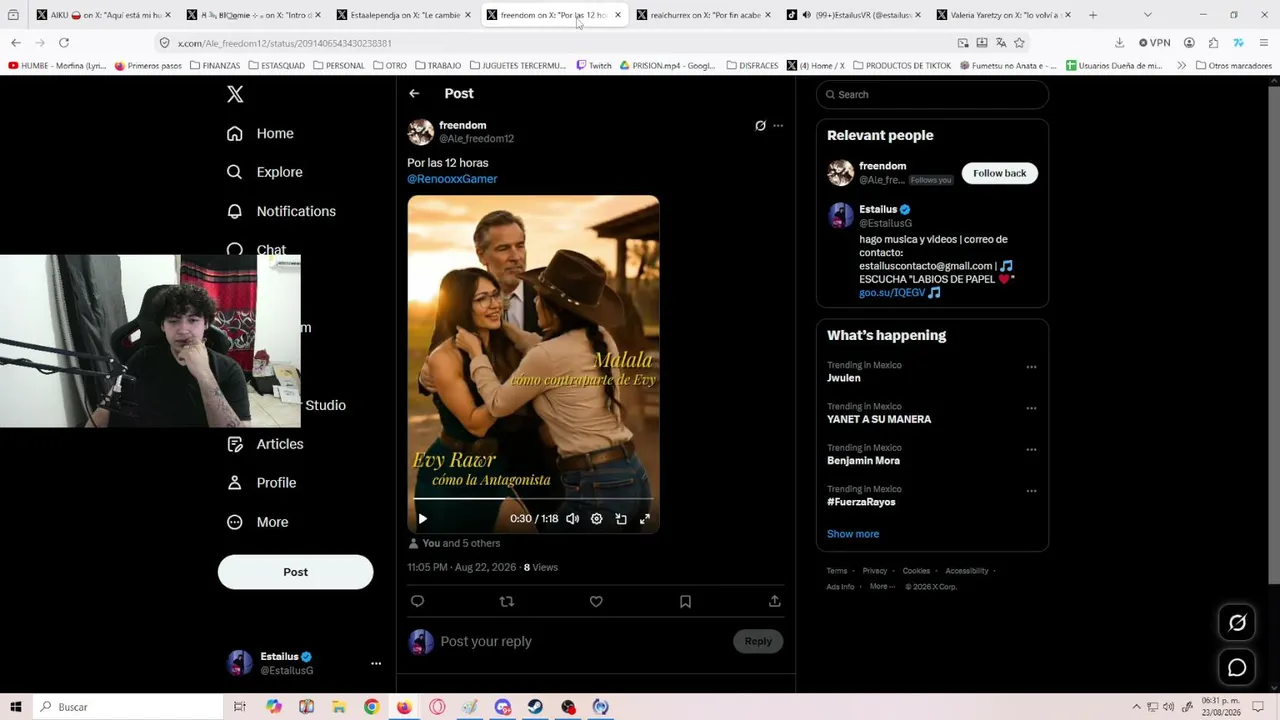Screen dimensions: 1280x720
Task: Open the floating Grok button
Action: pos(1237,623)
